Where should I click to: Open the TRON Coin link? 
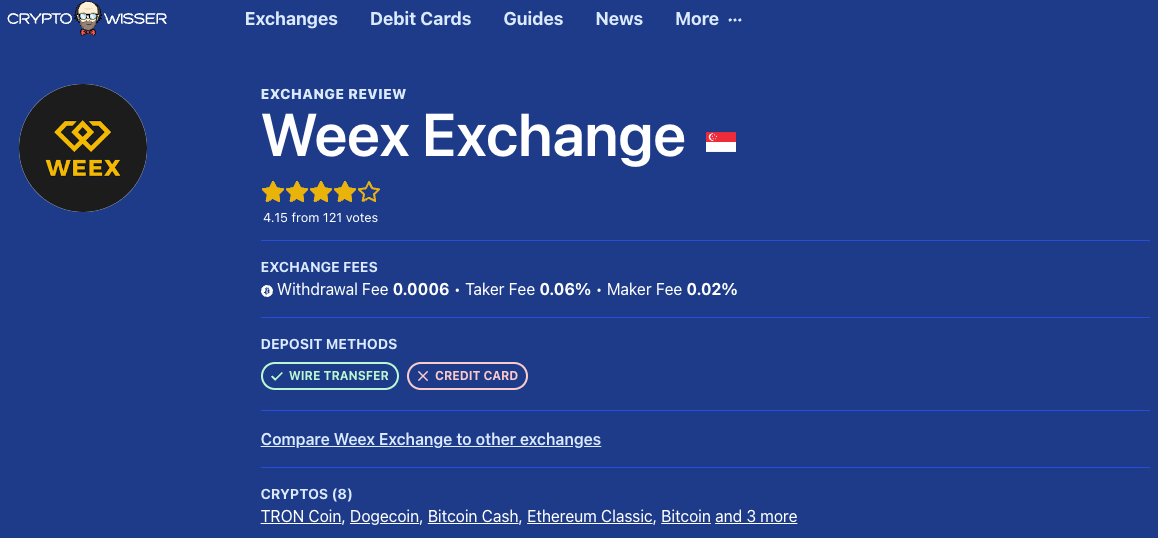[302, 517]
